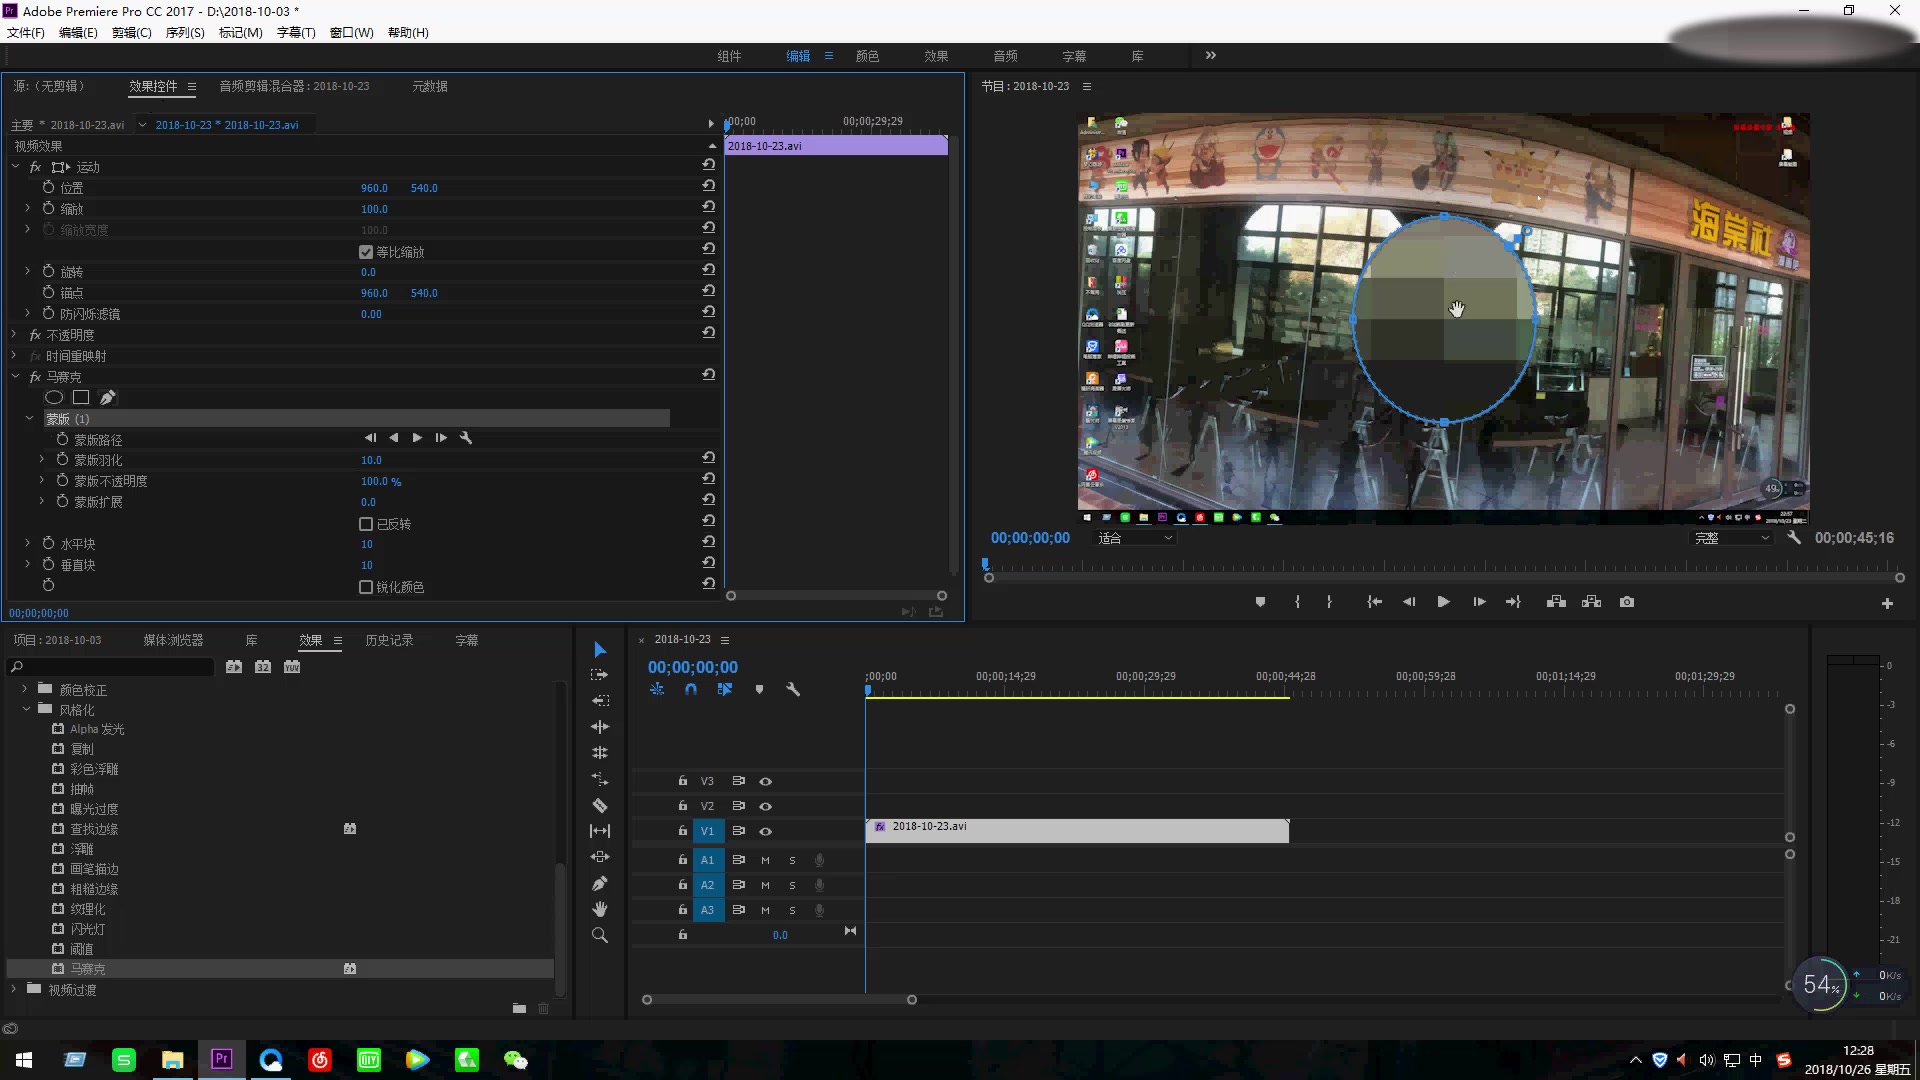1920x1080 pixels.
Task: Toggle snap magnet icon in timeline
Action: pyautogui.click(x=691, y=689)
